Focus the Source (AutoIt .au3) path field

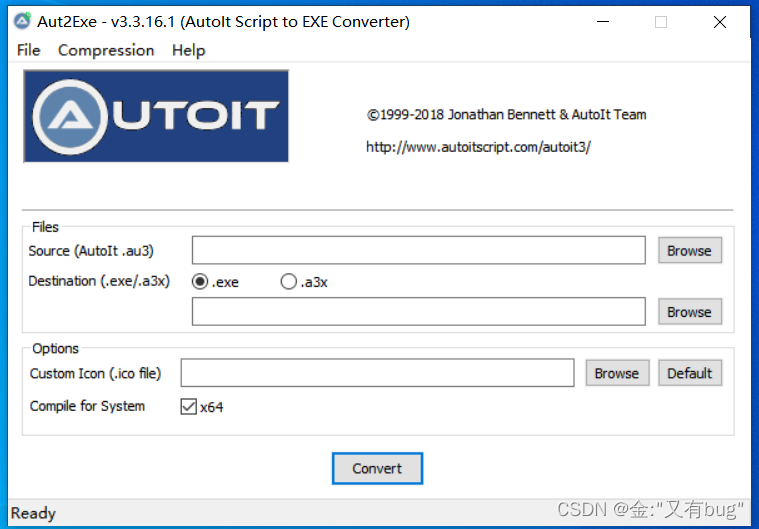(419, 250)
